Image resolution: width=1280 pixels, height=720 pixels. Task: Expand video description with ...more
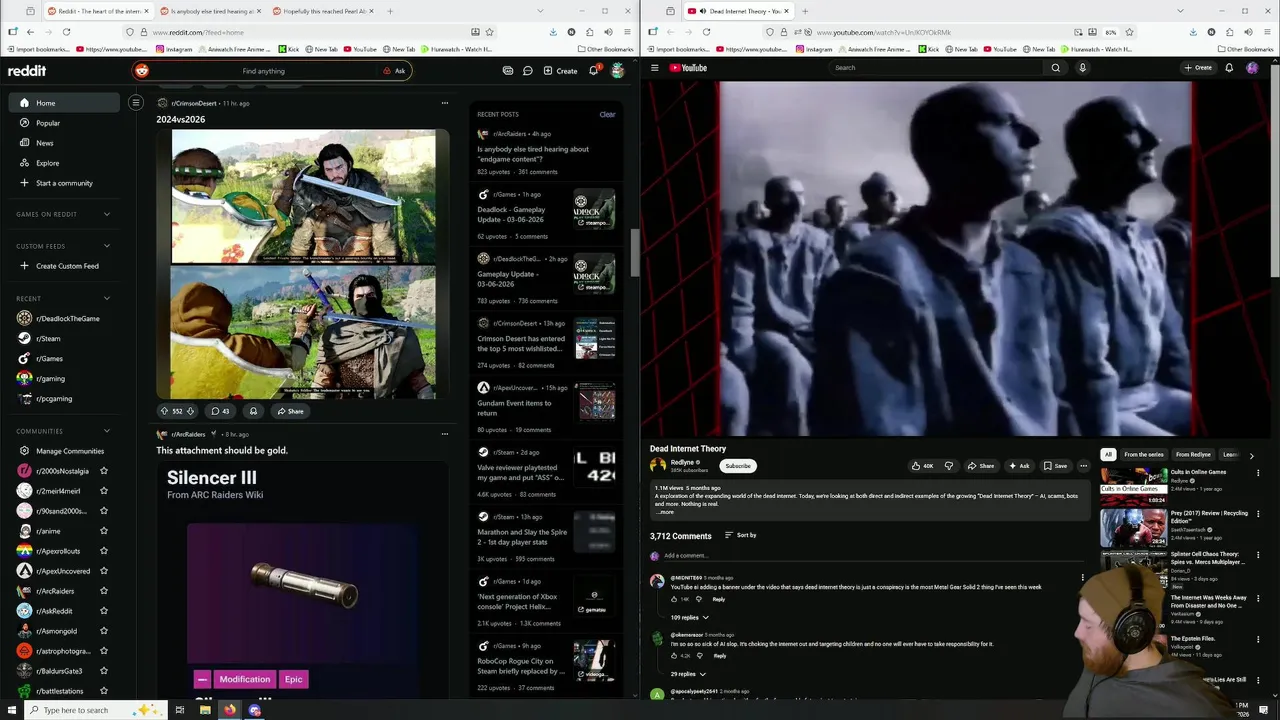(666, 512)
